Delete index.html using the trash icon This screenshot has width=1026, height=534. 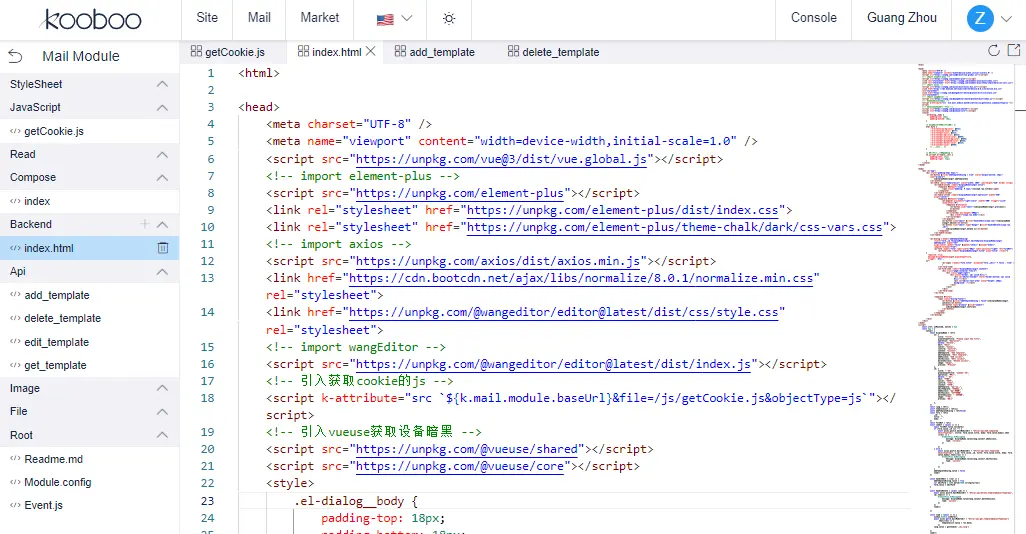tap(163, 248)
